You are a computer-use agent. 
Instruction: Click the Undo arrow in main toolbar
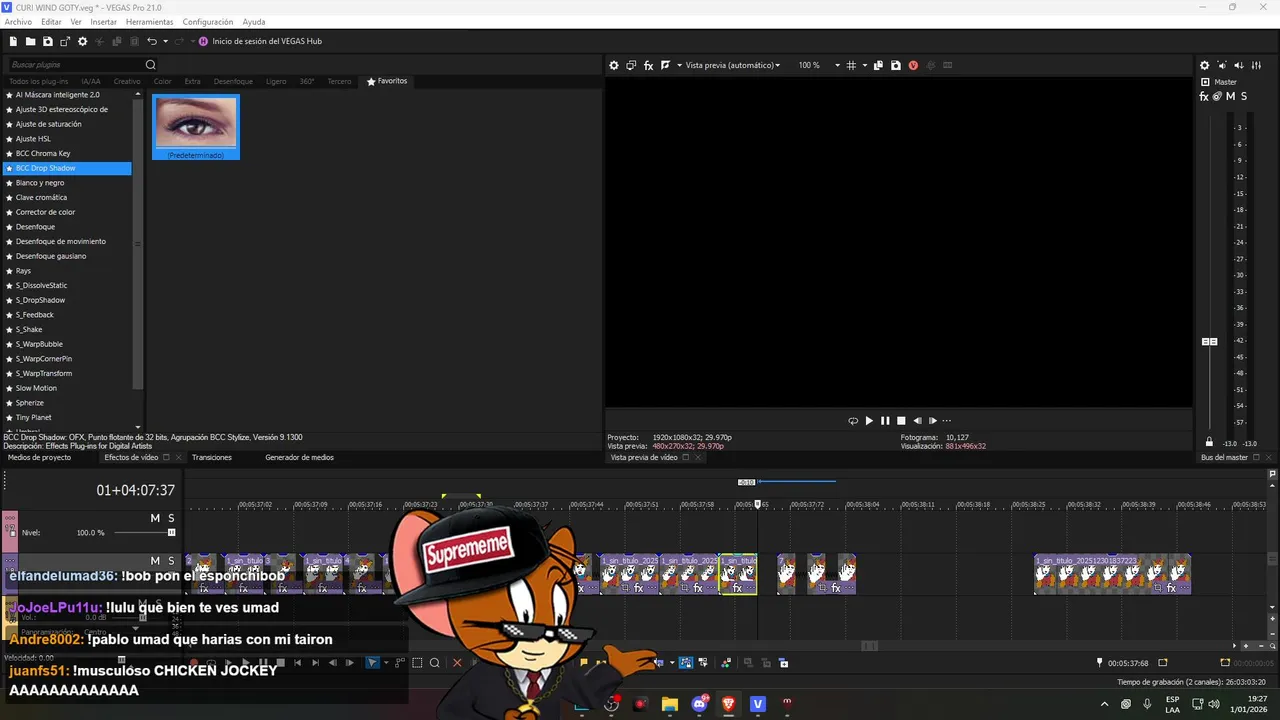tap(151, 41)
